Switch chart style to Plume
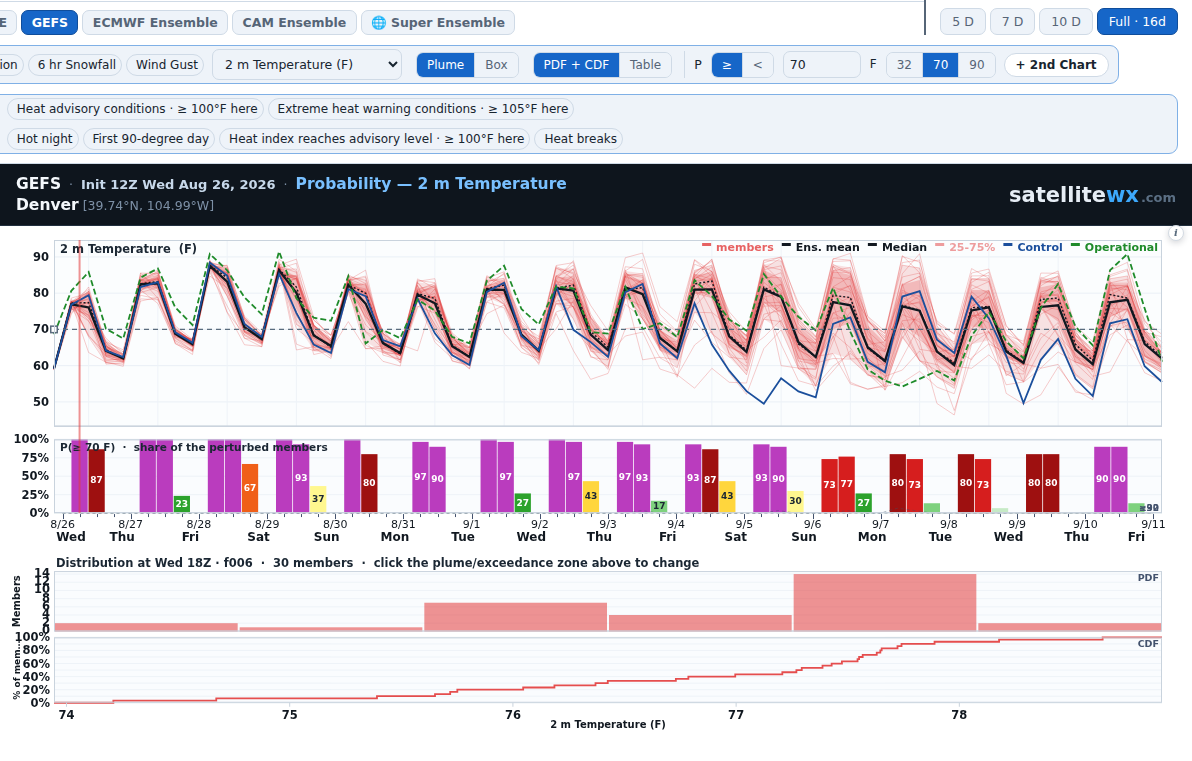1192x761 pixels. (445, 65)
